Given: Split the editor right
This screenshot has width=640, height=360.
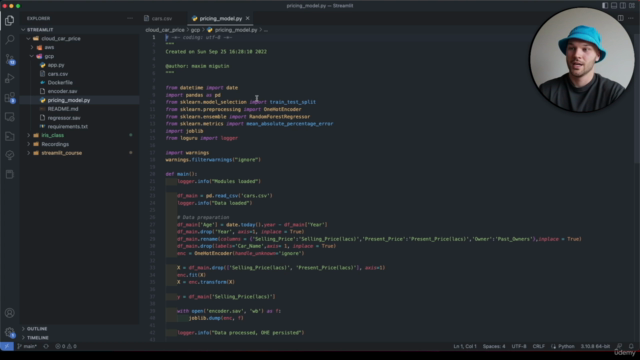Looking at the screenshot, I should click(620, 18).
